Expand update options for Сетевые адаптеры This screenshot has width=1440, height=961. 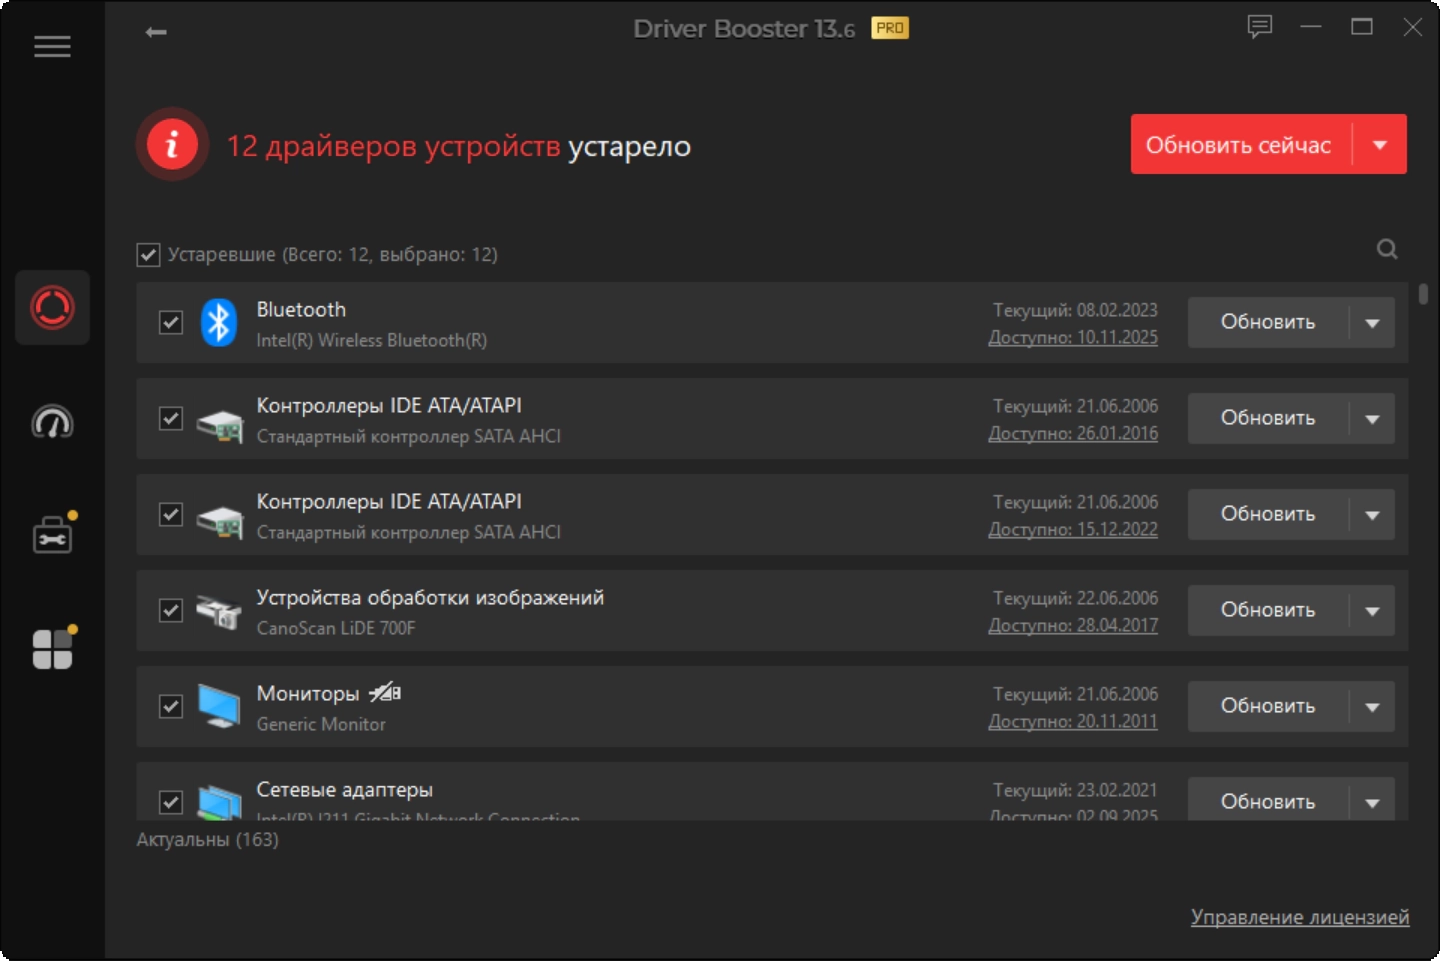click(1372, 802)
